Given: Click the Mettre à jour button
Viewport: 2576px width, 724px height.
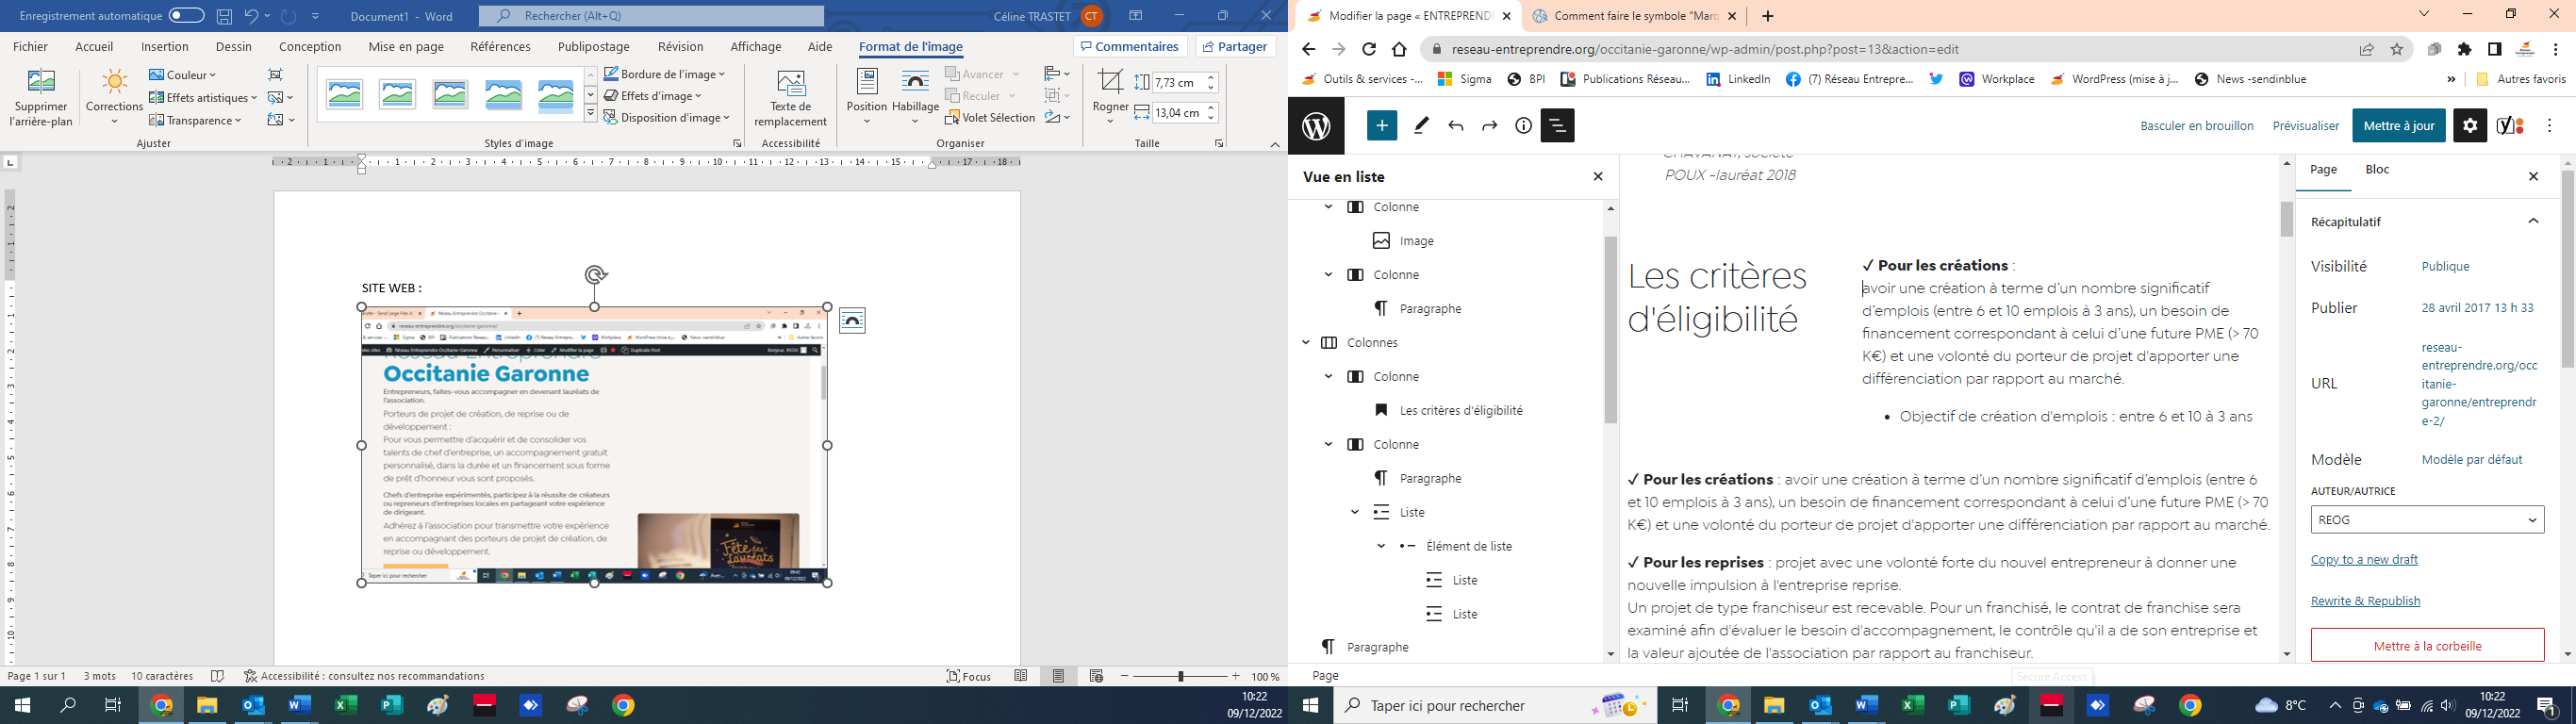Looking at the screenshot, I should tap(2399, 126).
